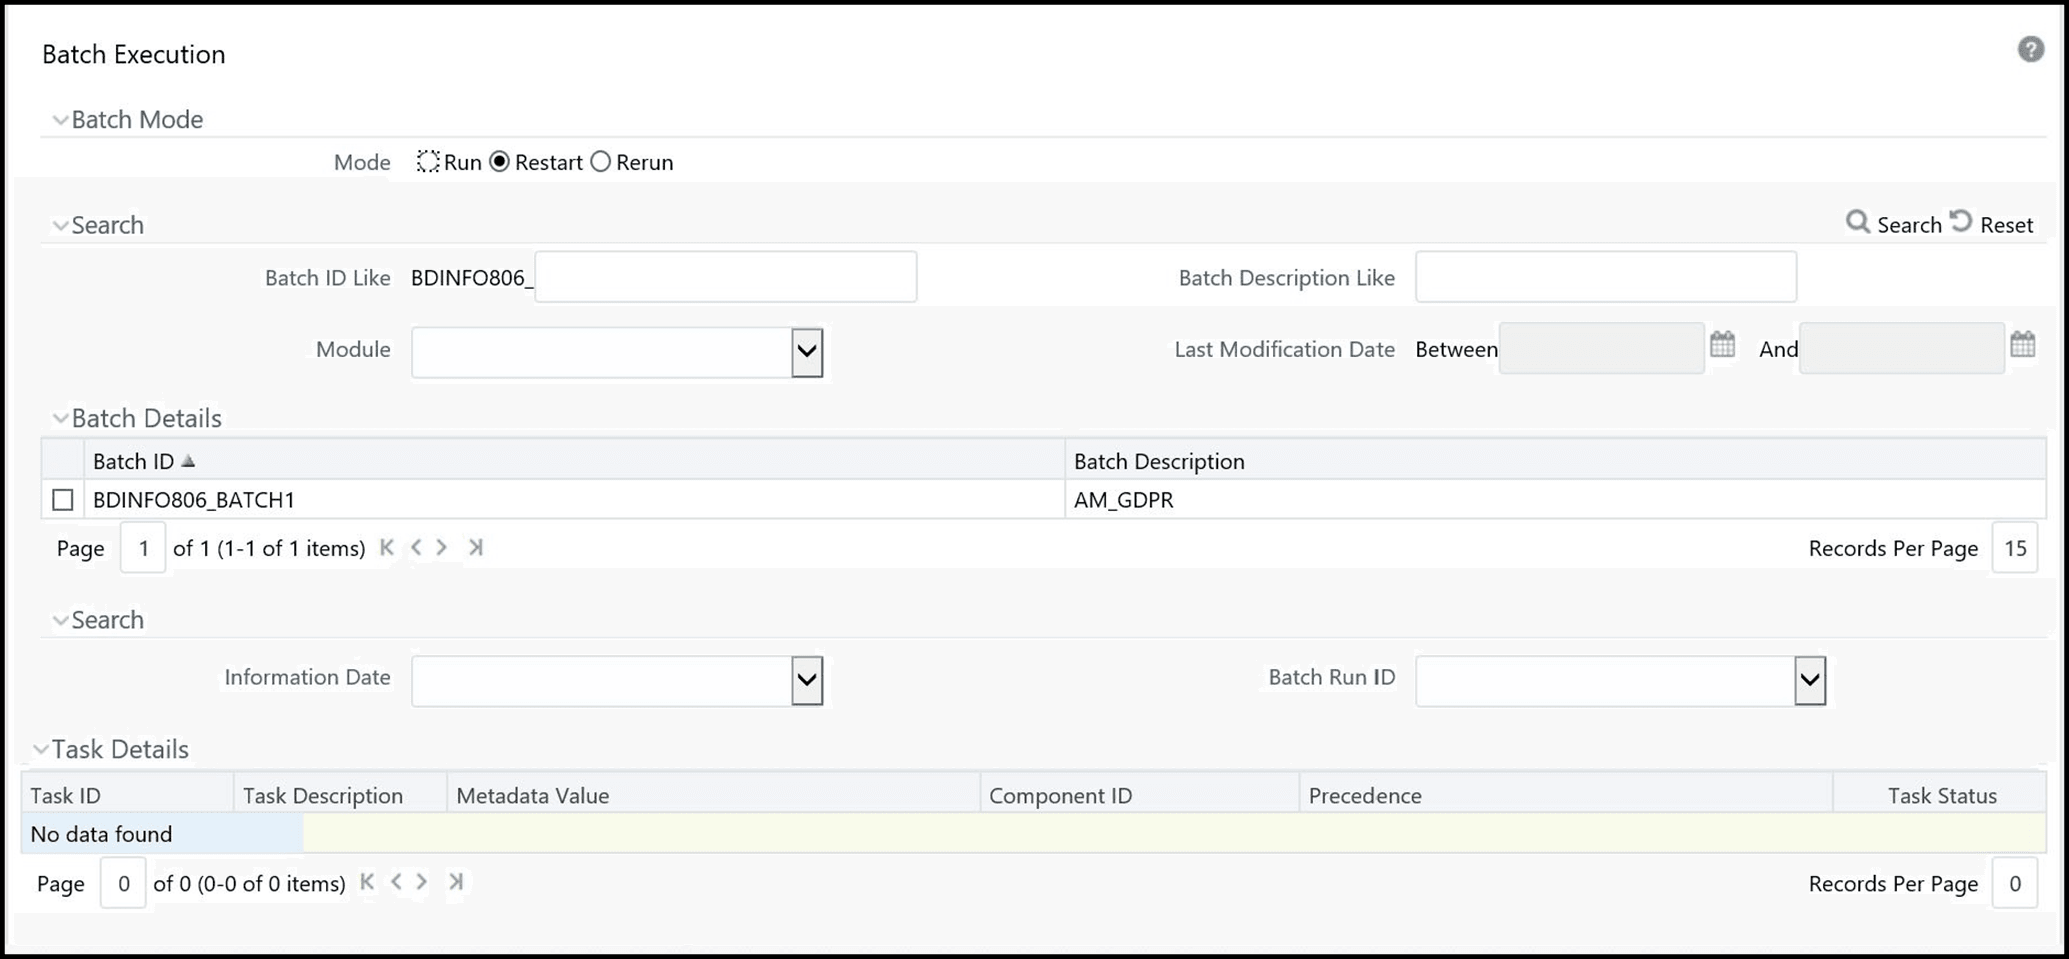The height and width of the screenshot is (959, 2069).
Task: Open the Information Date dropdown
Action: [x=806, y=681]
